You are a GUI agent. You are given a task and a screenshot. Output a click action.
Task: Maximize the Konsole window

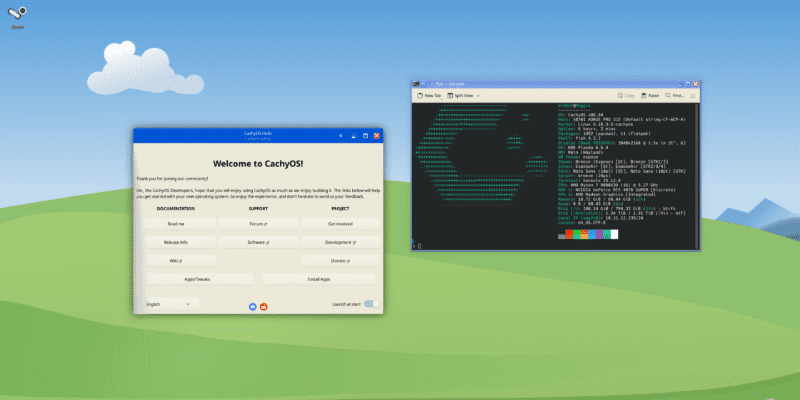pos(688,84)
